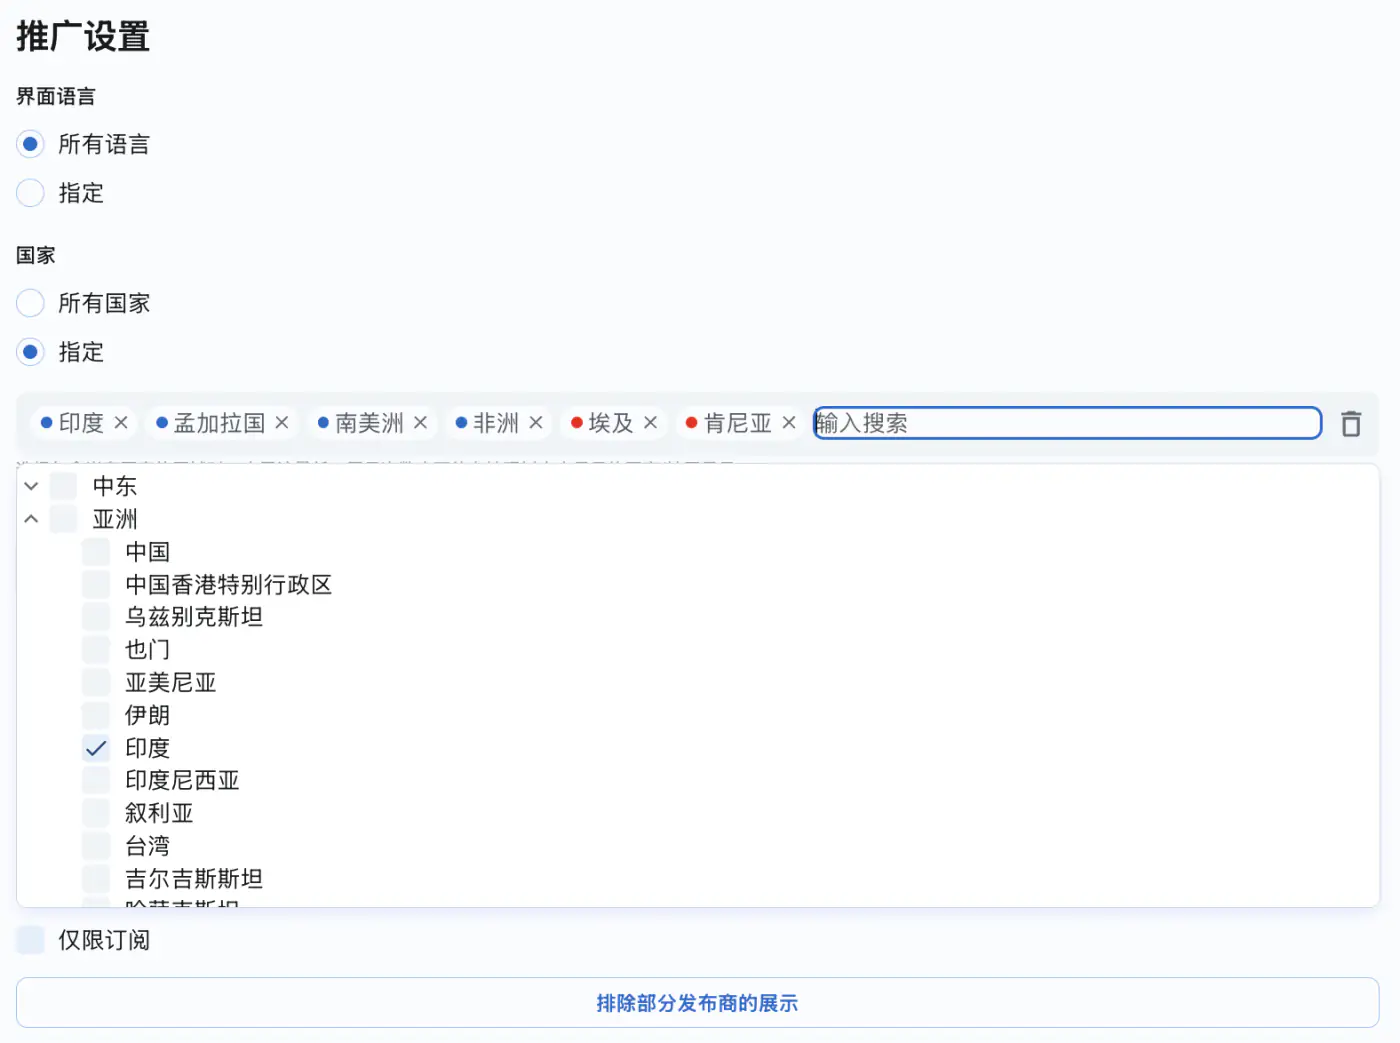1400x1043 pixels.
Task: Select 指定 under 界面语言
Action: (x=31, y=193)
